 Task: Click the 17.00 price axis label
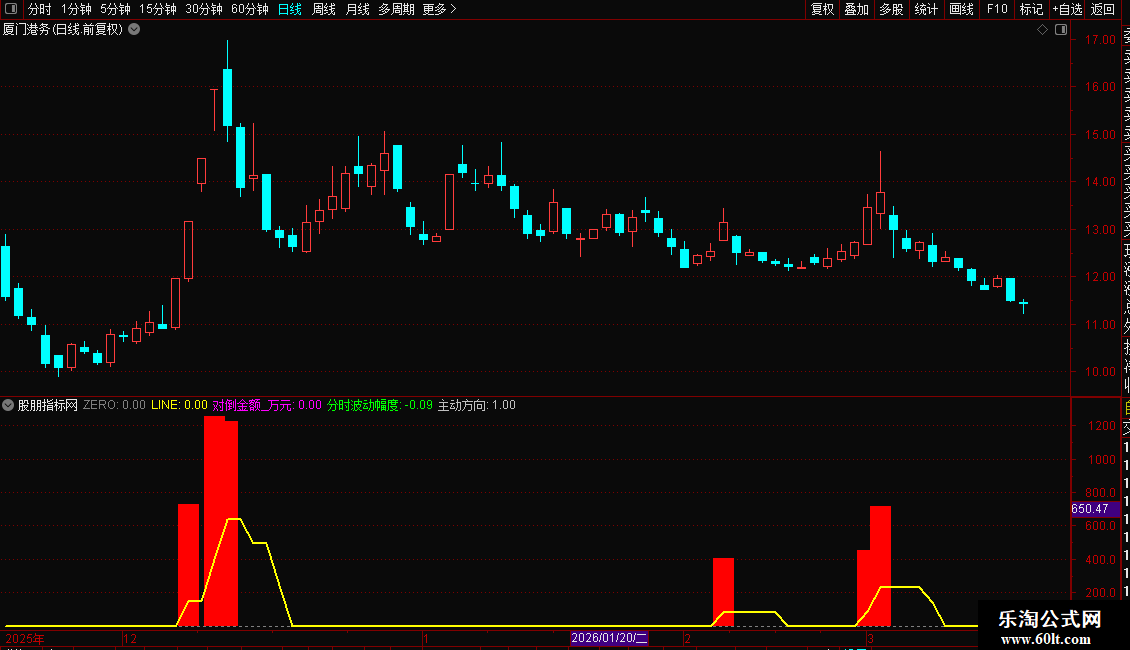(x=1100, y=40)
